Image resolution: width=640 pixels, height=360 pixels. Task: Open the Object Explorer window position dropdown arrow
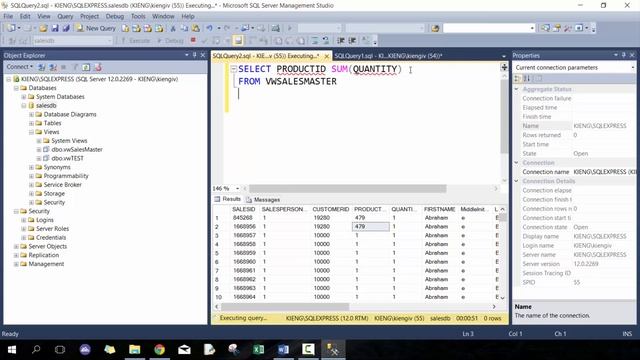pos(187,55)
